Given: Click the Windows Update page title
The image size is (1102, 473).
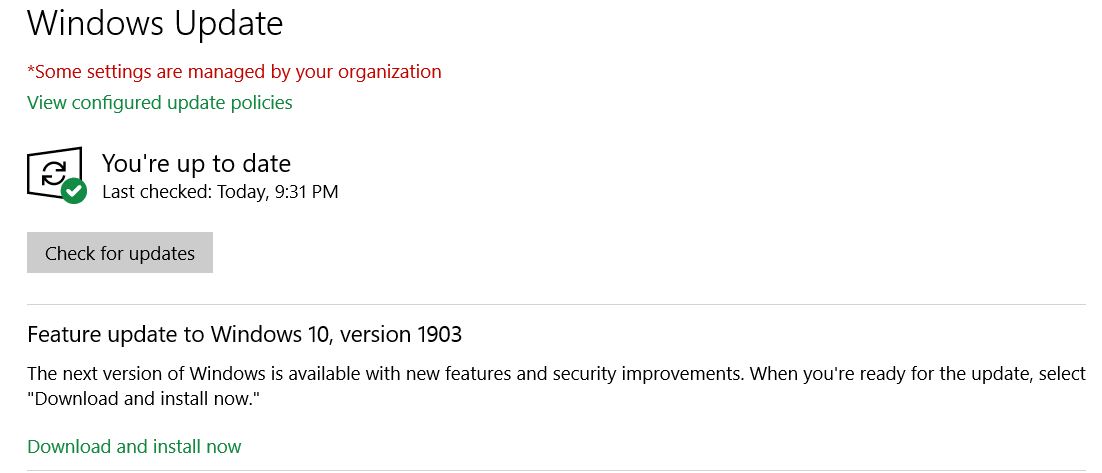Looking at the screenshot, I should 155,23.
